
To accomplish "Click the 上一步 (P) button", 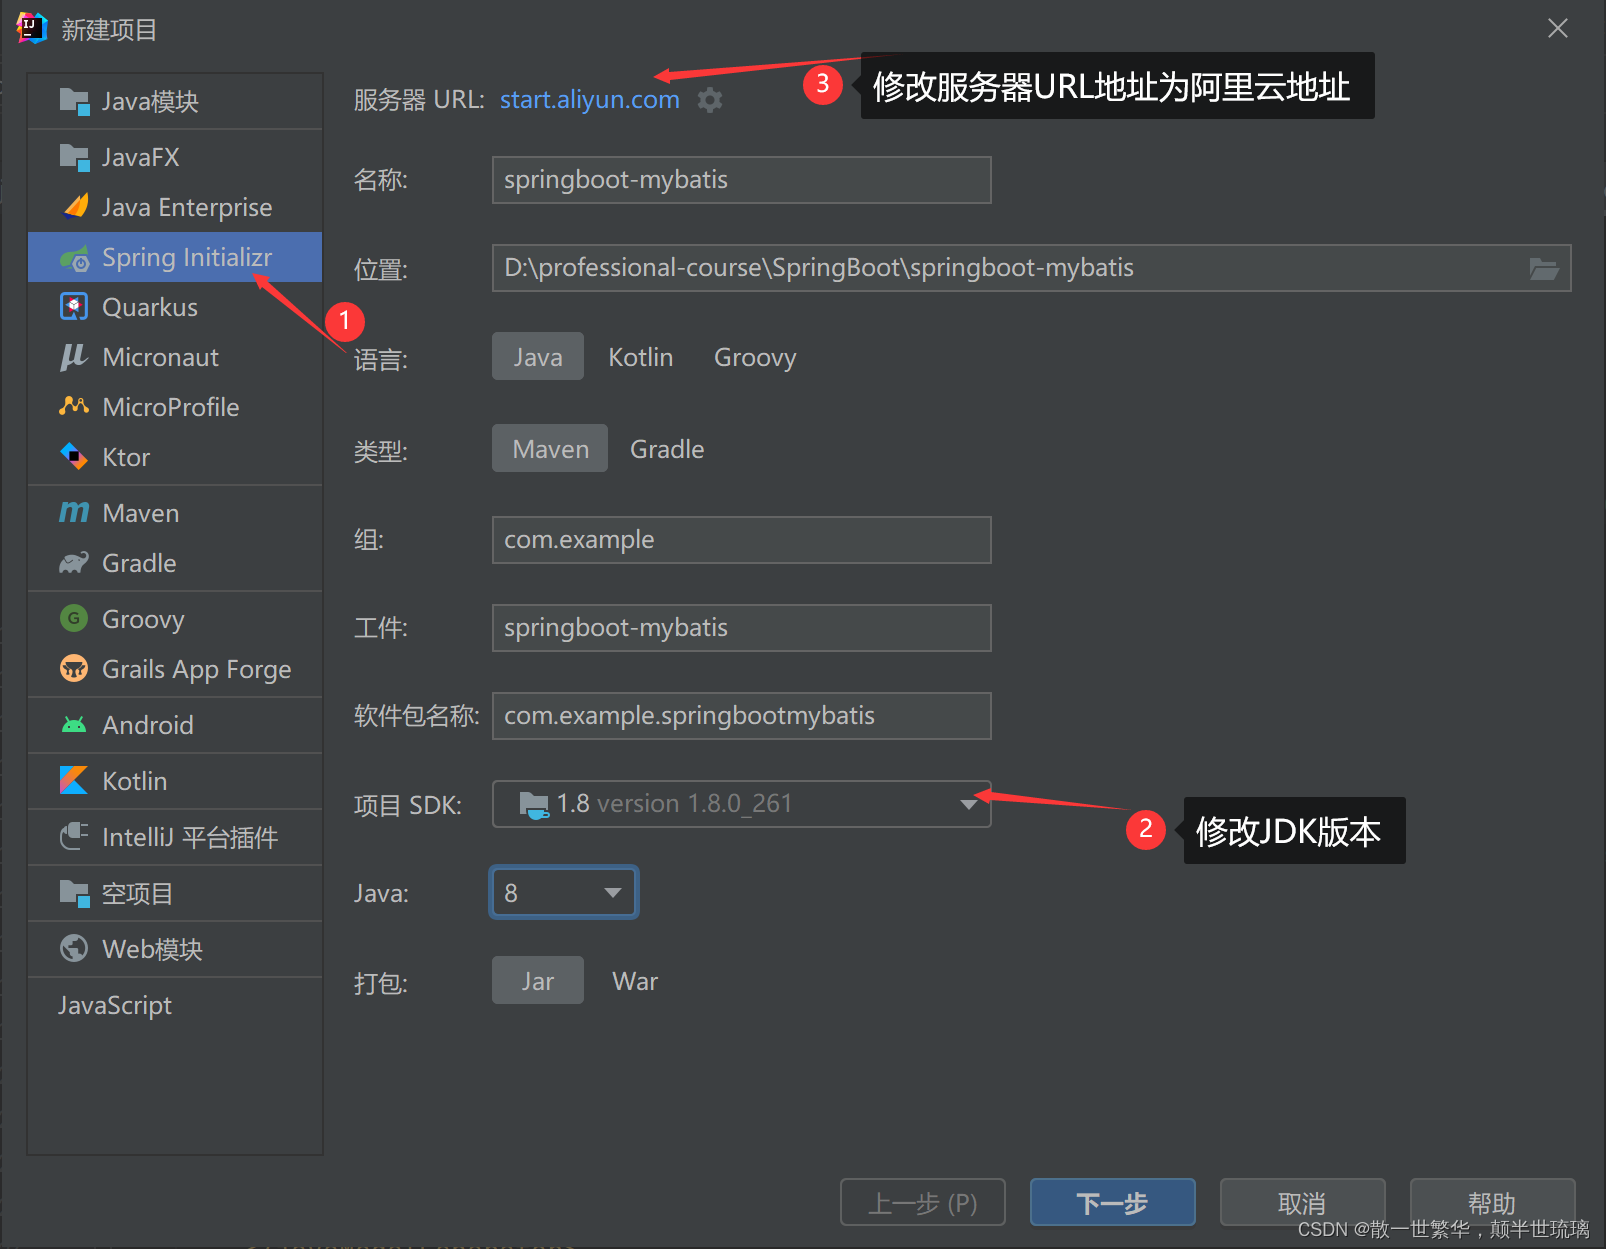I will click(x=922, y=1202).
